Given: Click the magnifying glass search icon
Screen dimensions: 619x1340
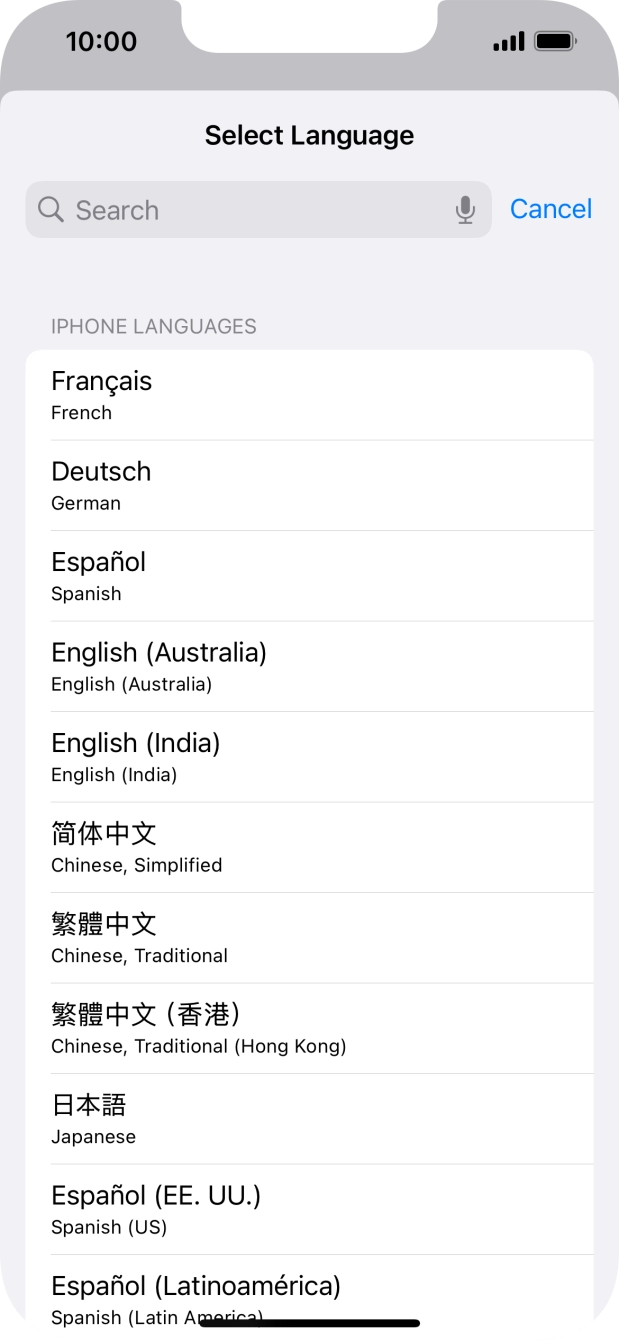Looking at the screenshot, I should click(x=49, y=209).
